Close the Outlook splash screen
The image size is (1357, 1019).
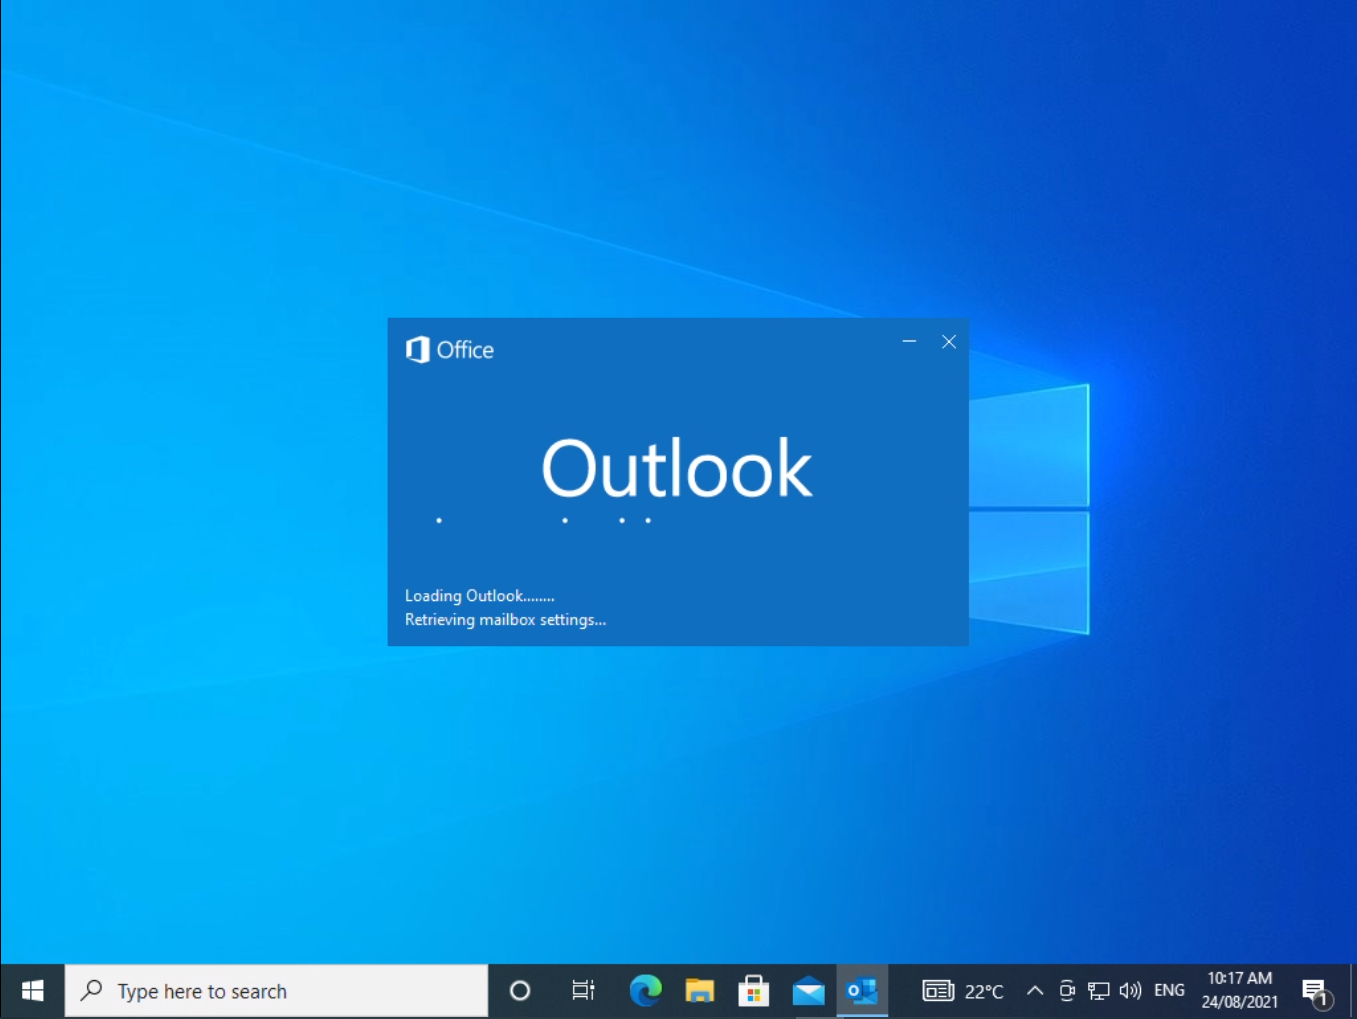(x=949, y=342)
